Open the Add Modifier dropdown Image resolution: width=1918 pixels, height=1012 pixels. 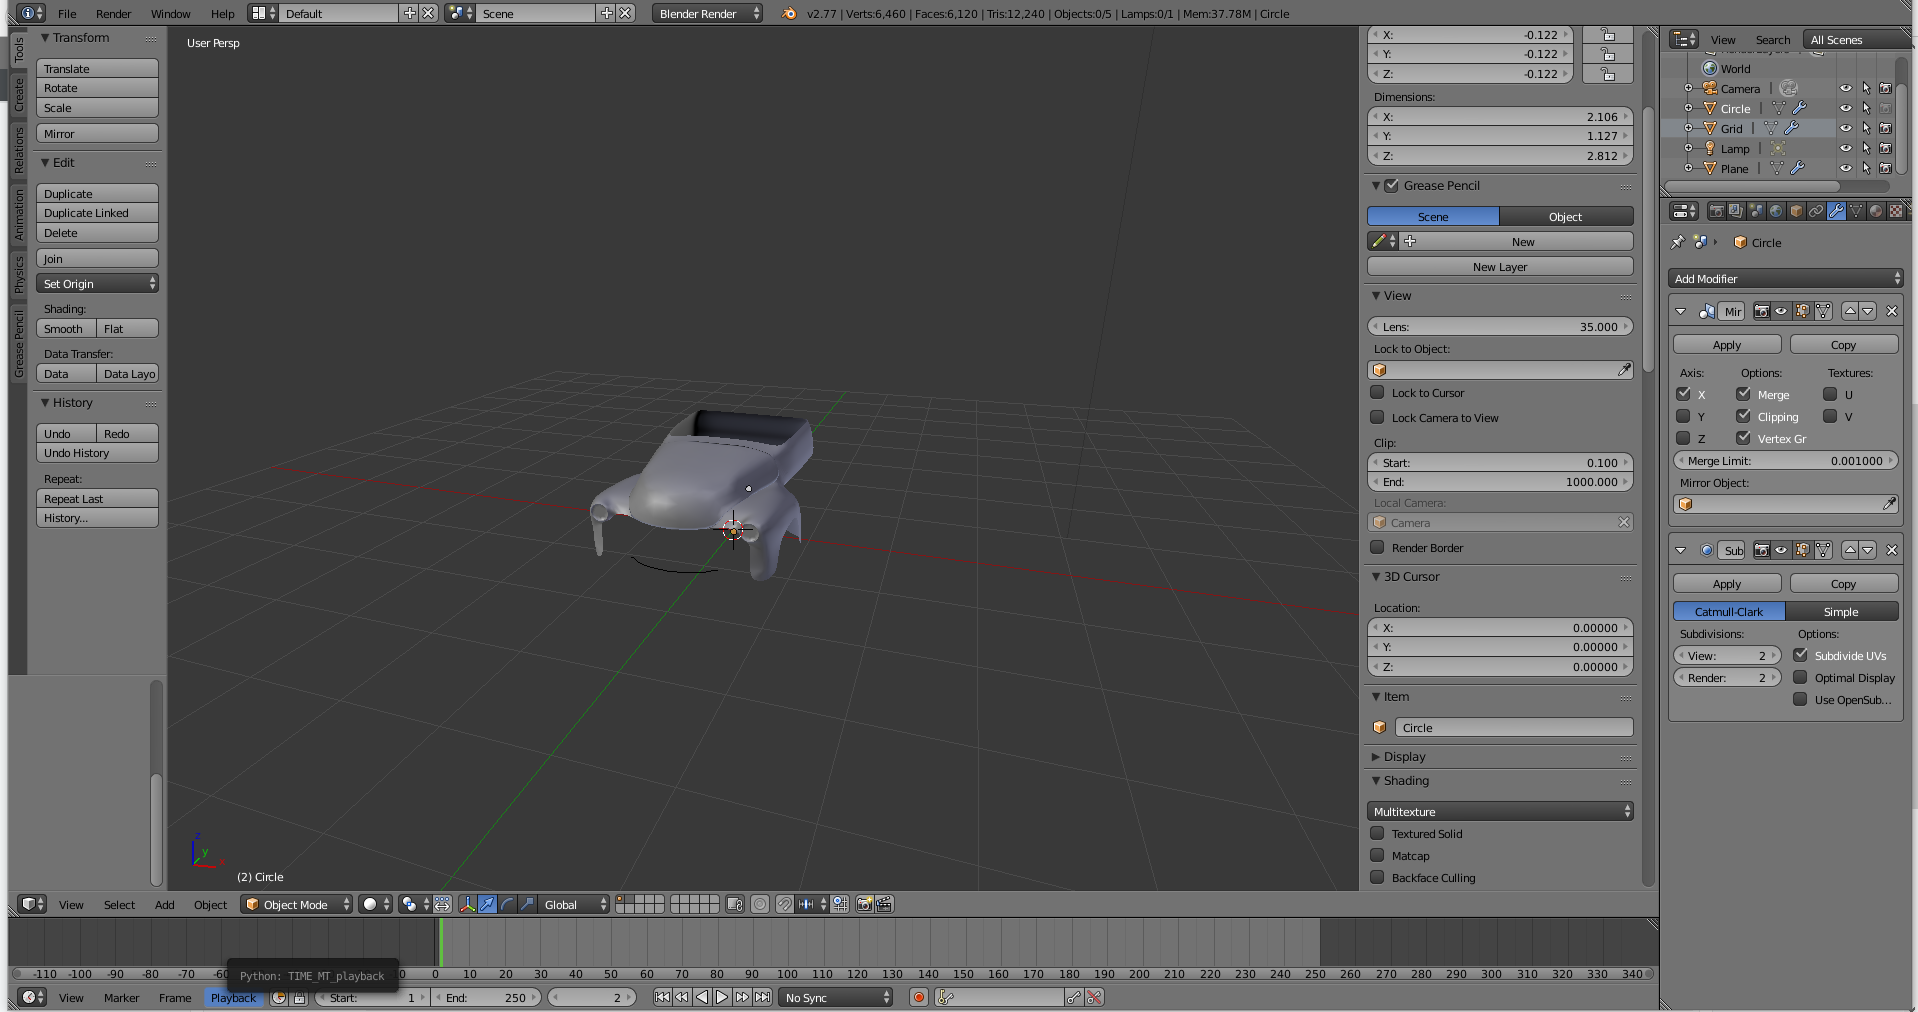(1785, 278)
